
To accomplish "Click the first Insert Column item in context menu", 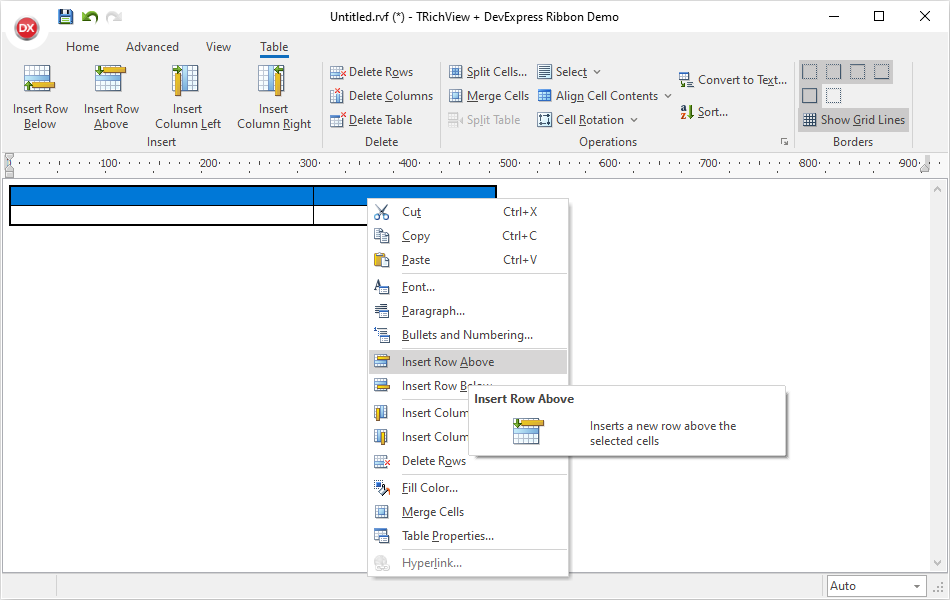I will coord(419,413).
